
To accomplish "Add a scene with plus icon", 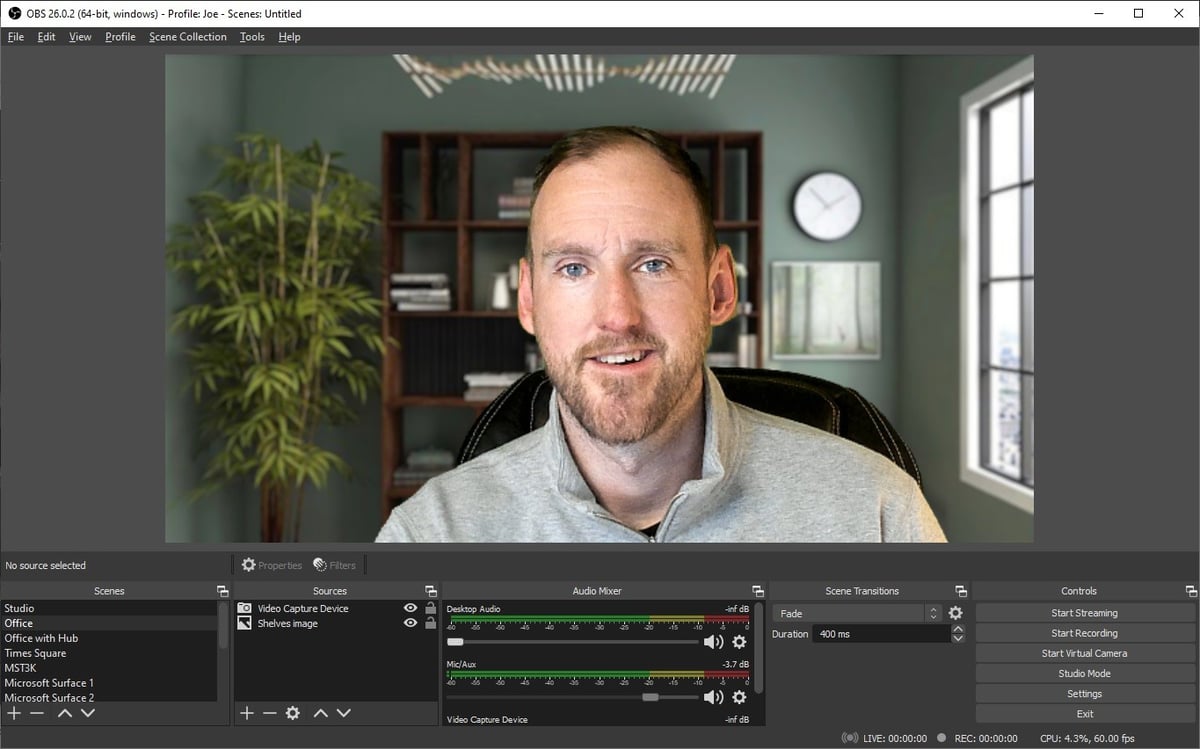I will pyautogui.click(x=14, y=713).
